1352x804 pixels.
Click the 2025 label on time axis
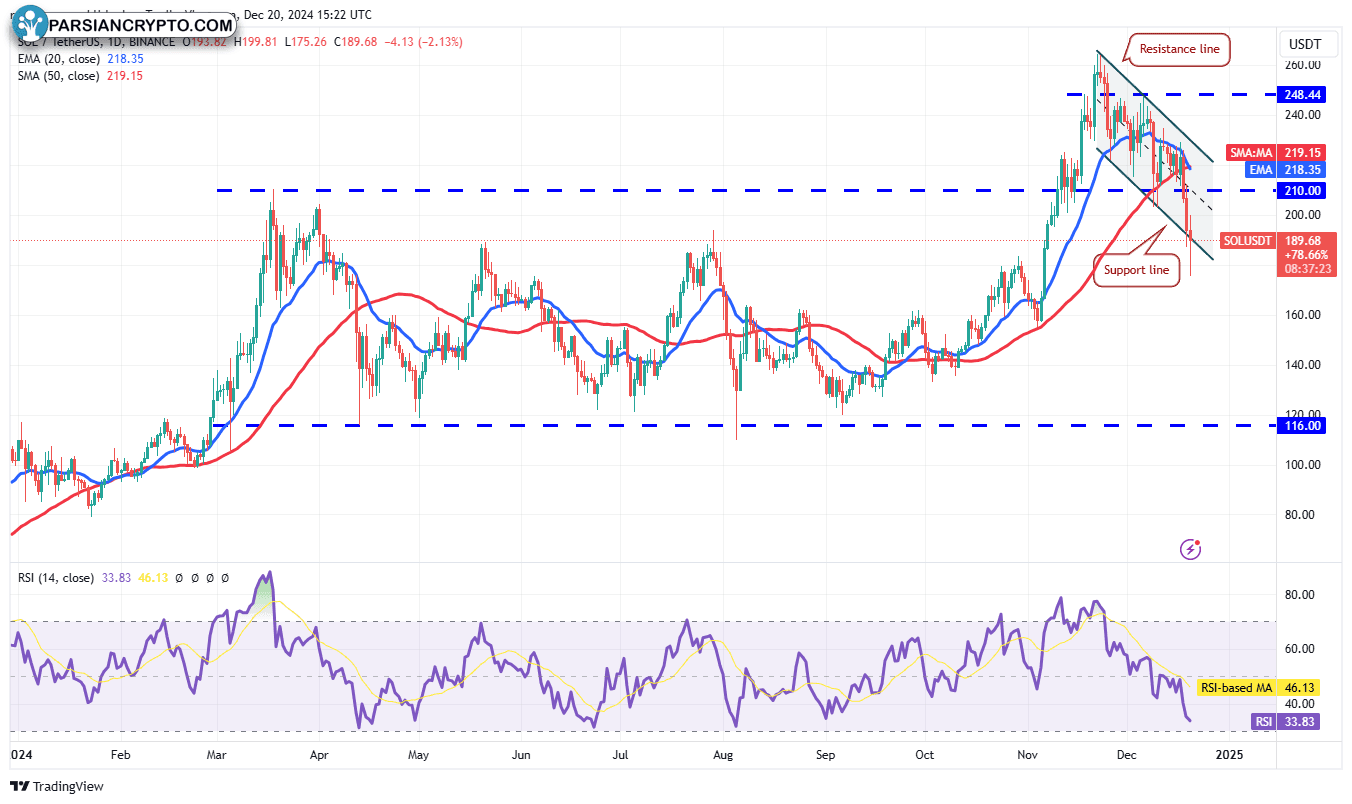tap(1231, 756)
